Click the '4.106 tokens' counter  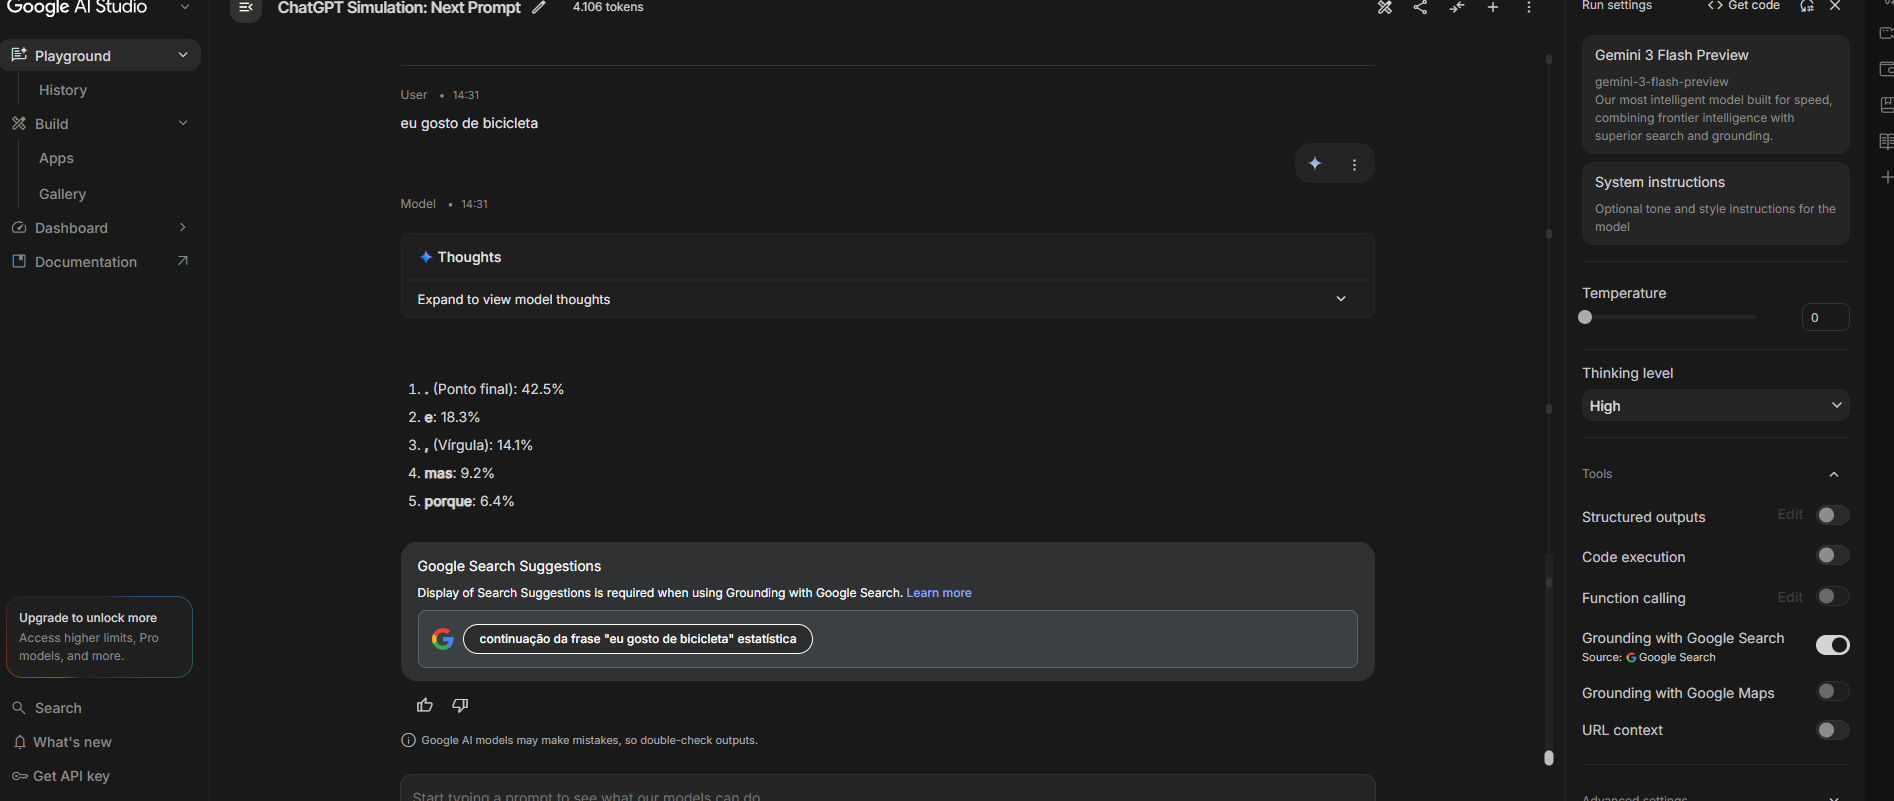pos(608,7)
